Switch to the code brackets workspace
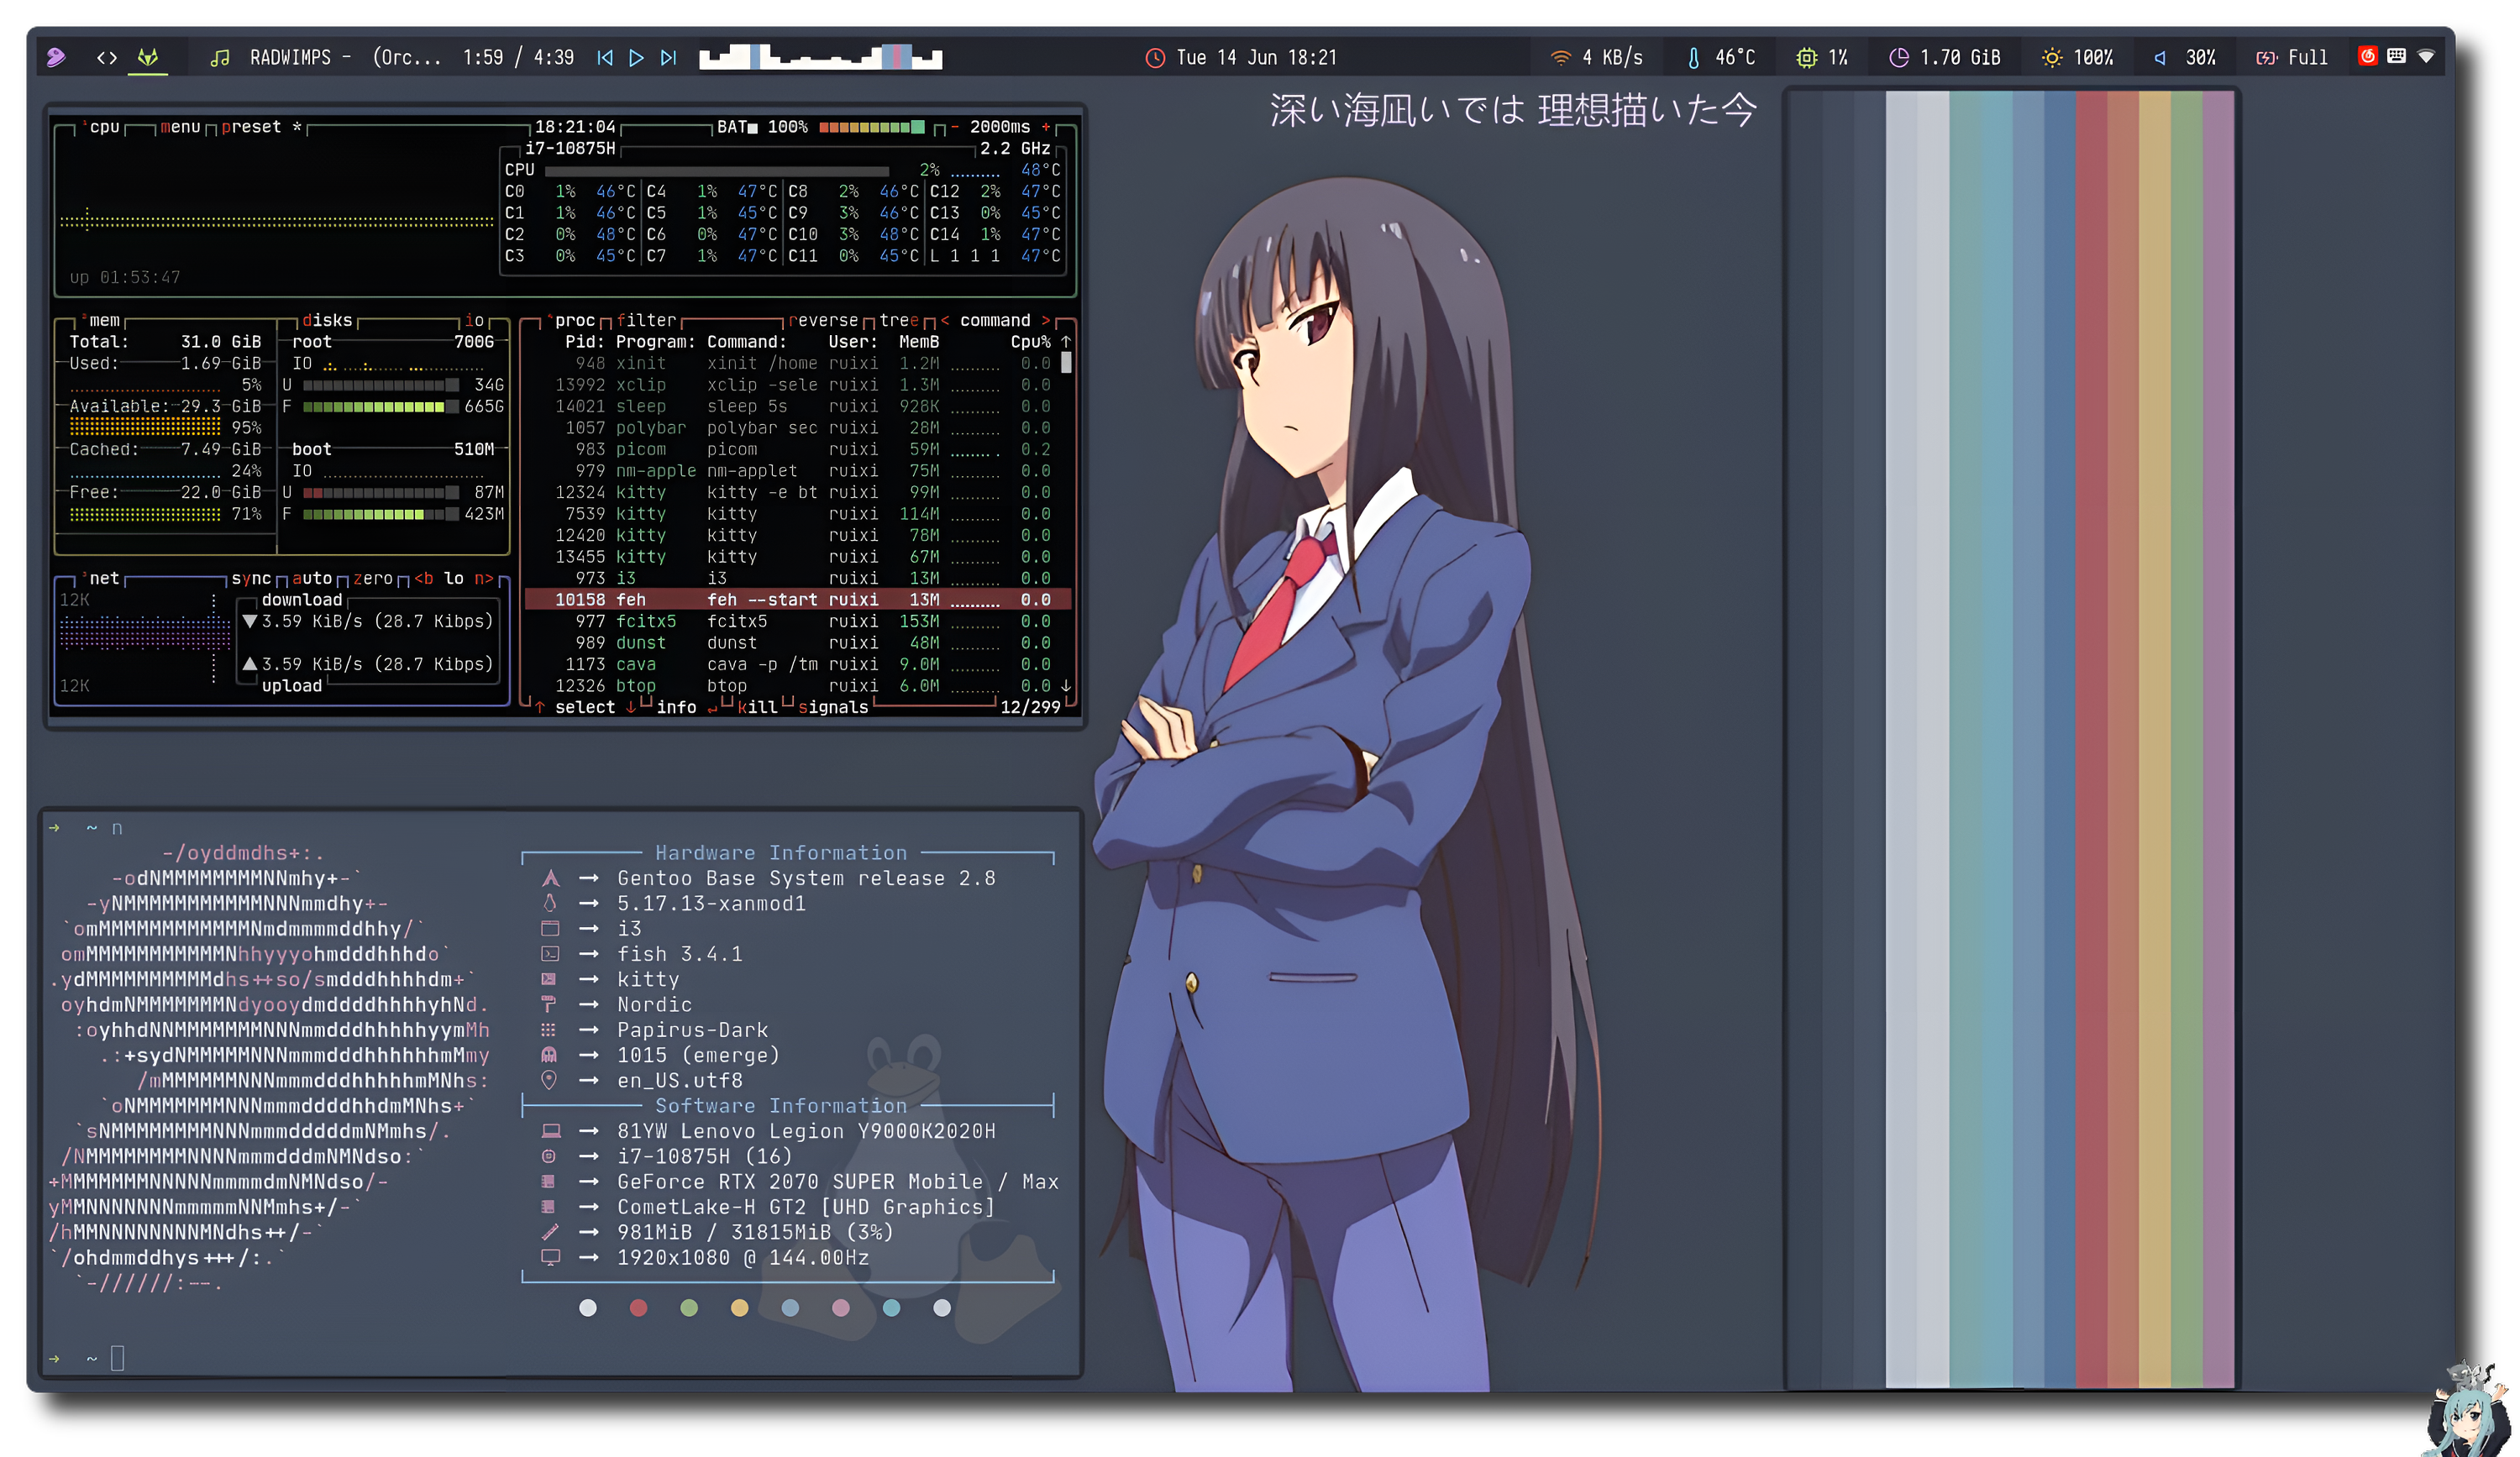The height and width of the screenshot is (1457, 2520). click(x=106, y=58)
